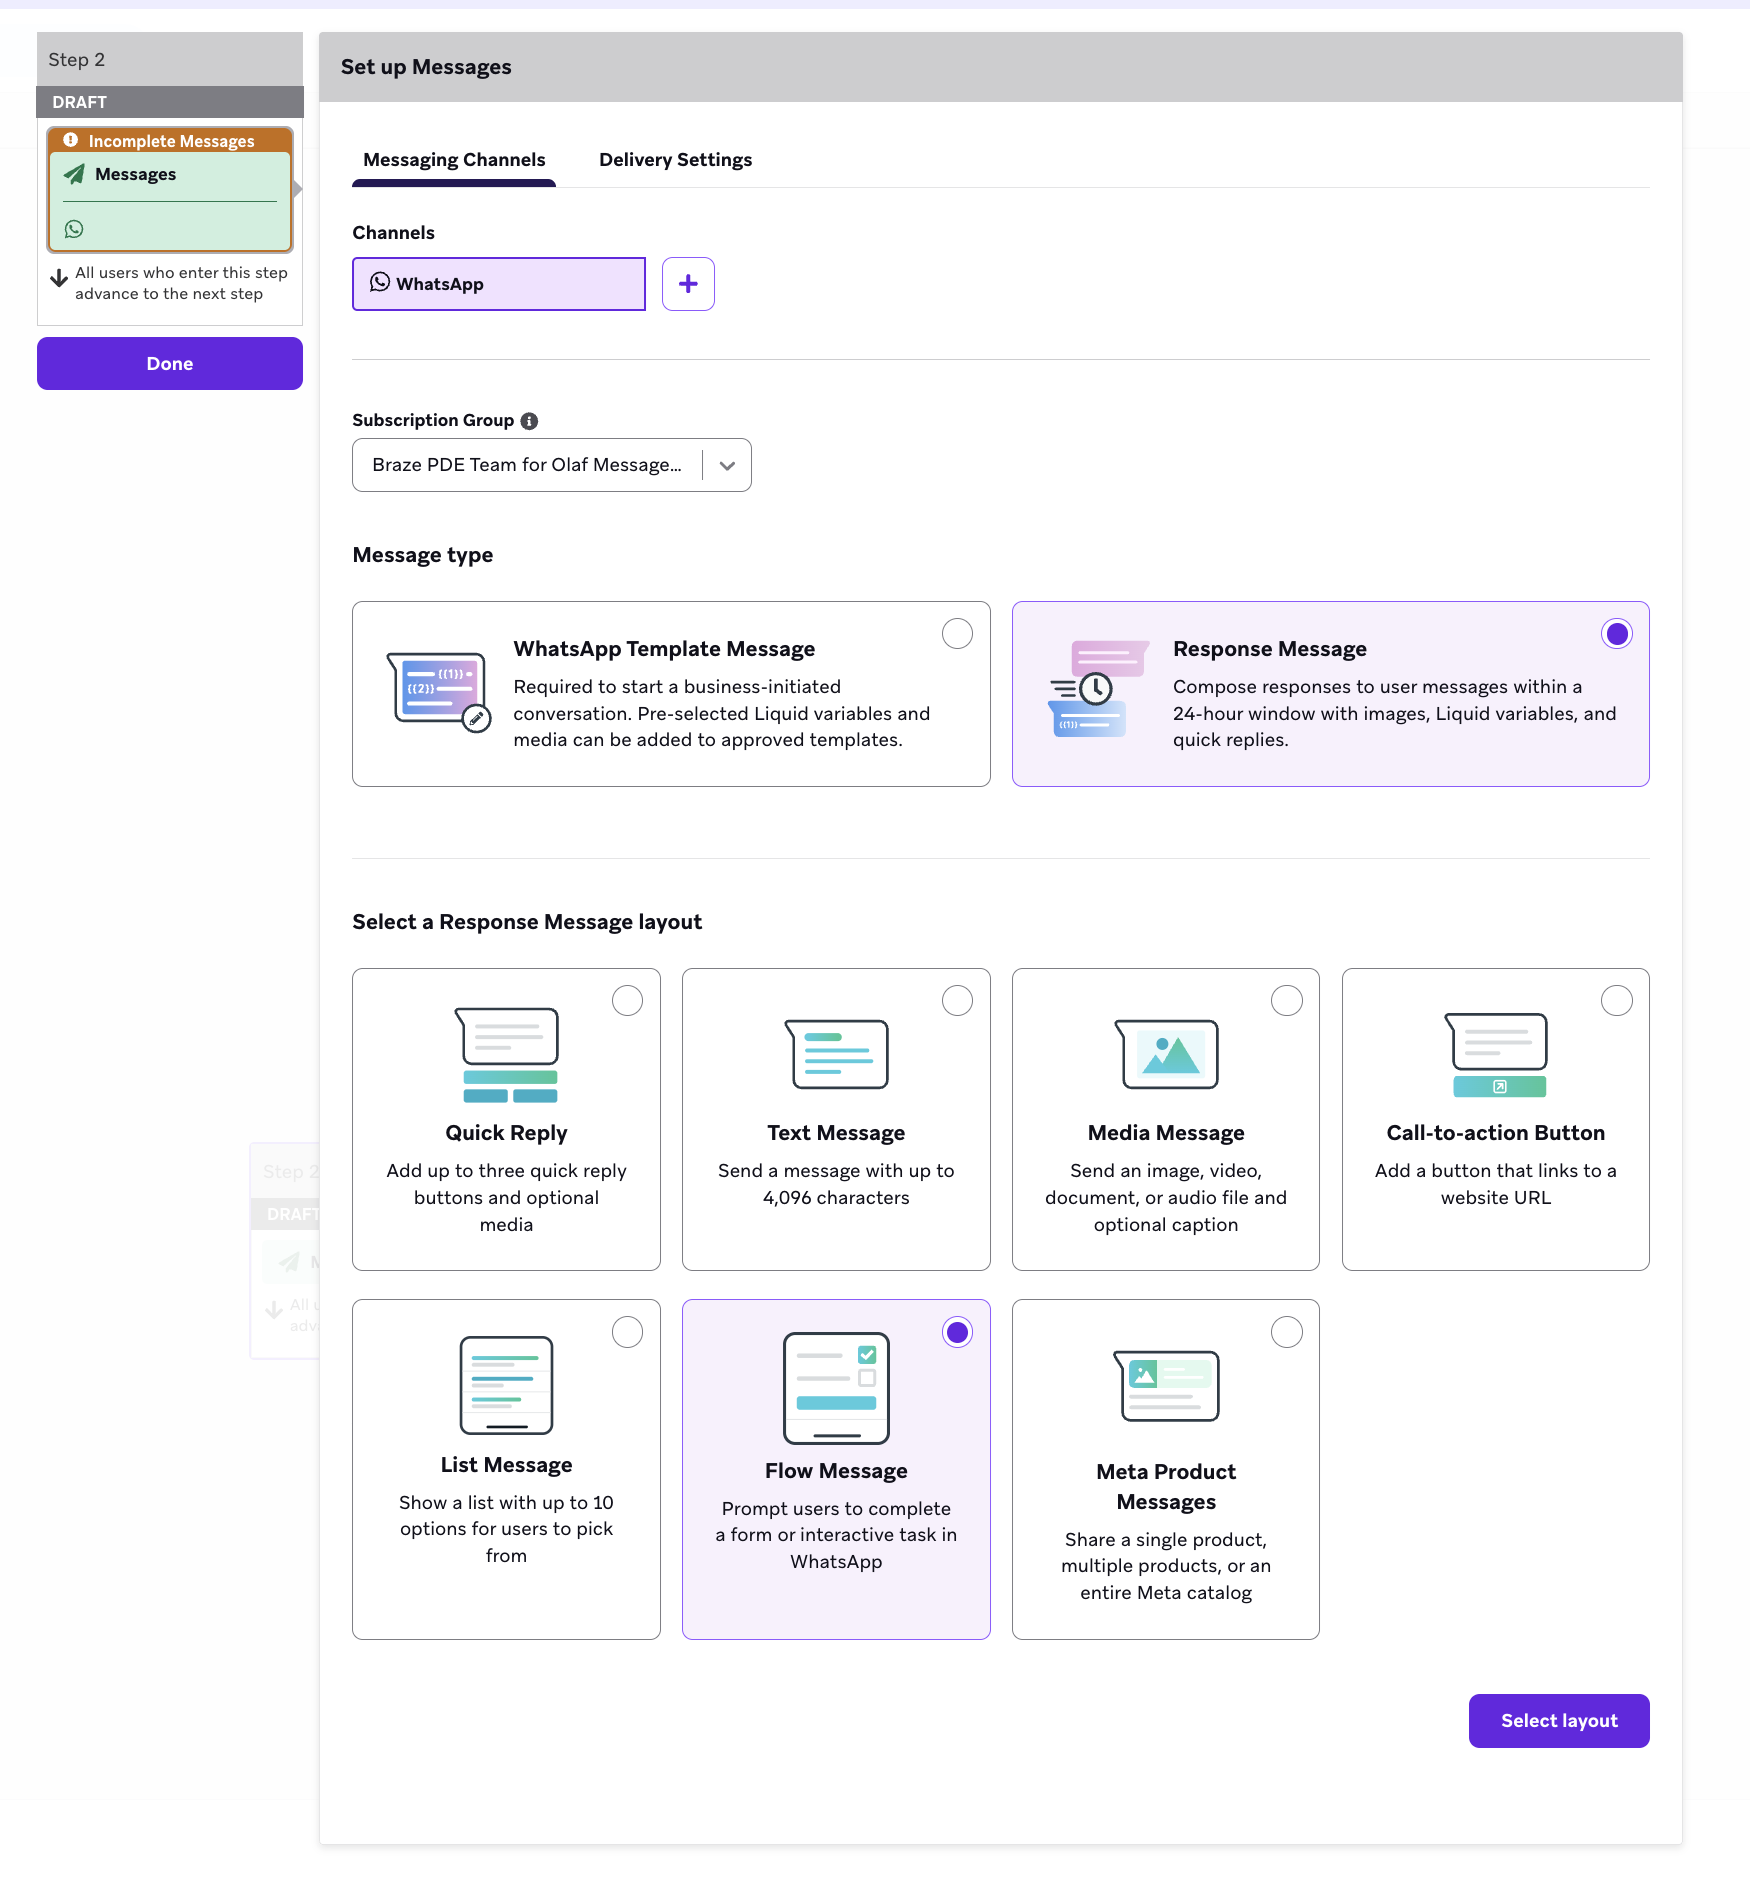Choose the Response Message radio option
The image size is (1750, 1878).
tap(1616, 634)
